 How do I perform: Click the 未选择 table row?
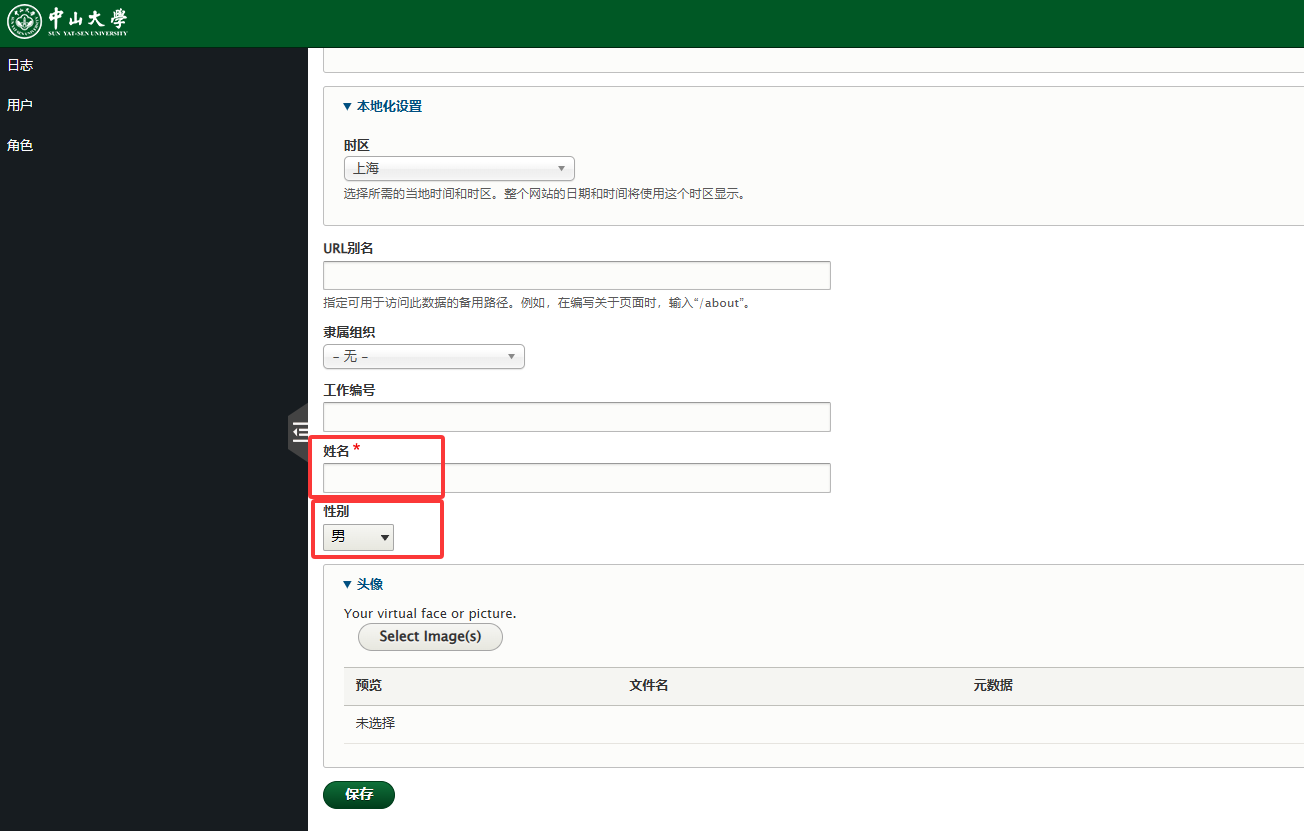[376, 723]
